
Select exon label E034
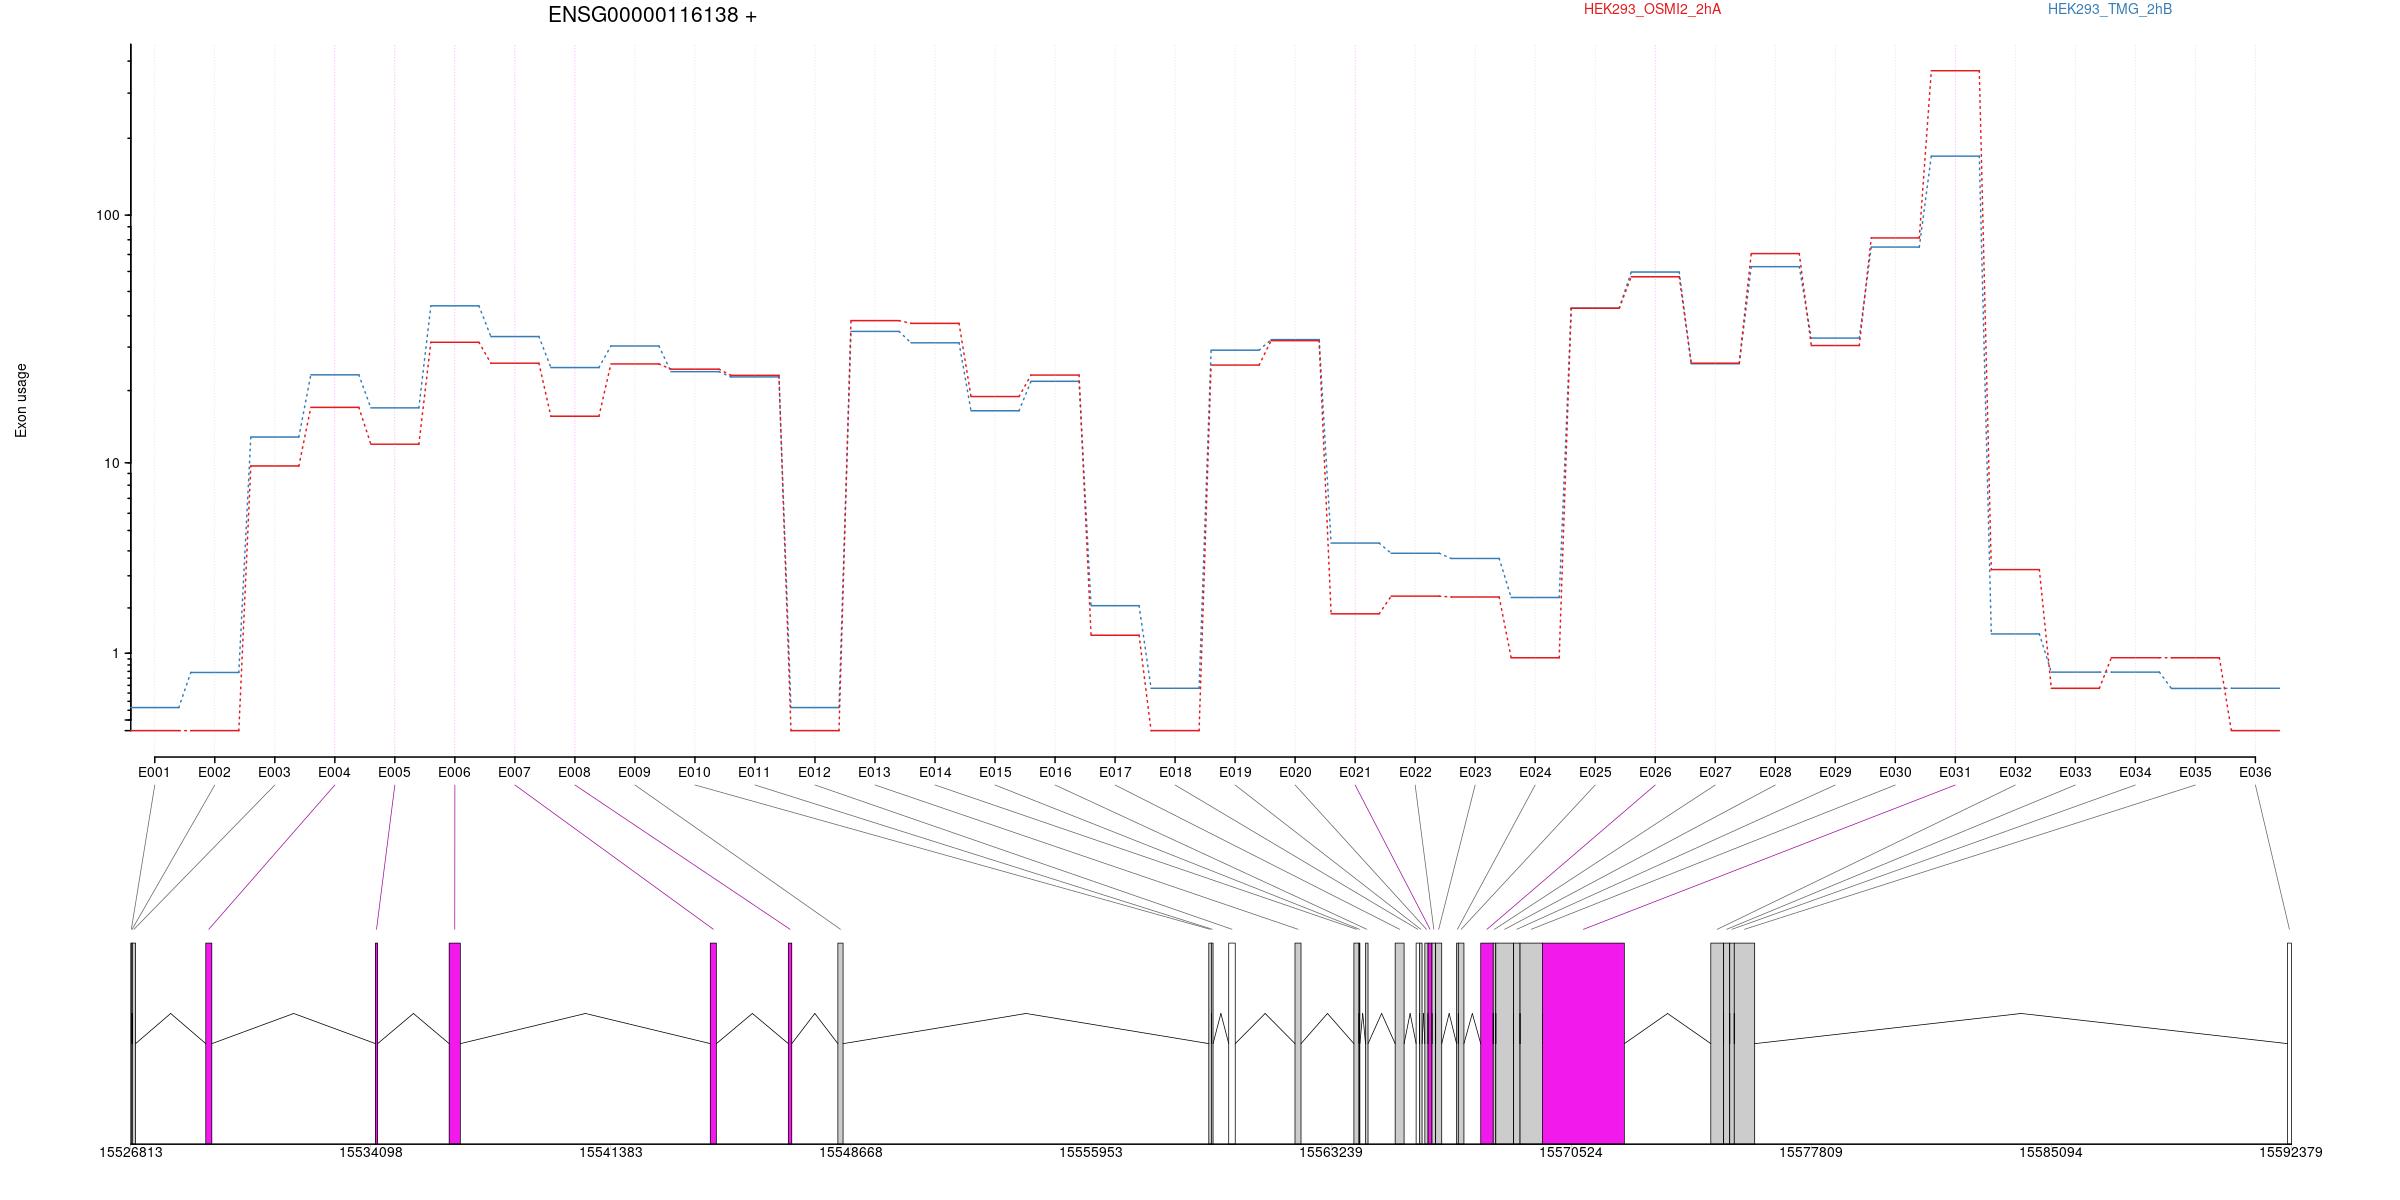(x=2135, y=772)
